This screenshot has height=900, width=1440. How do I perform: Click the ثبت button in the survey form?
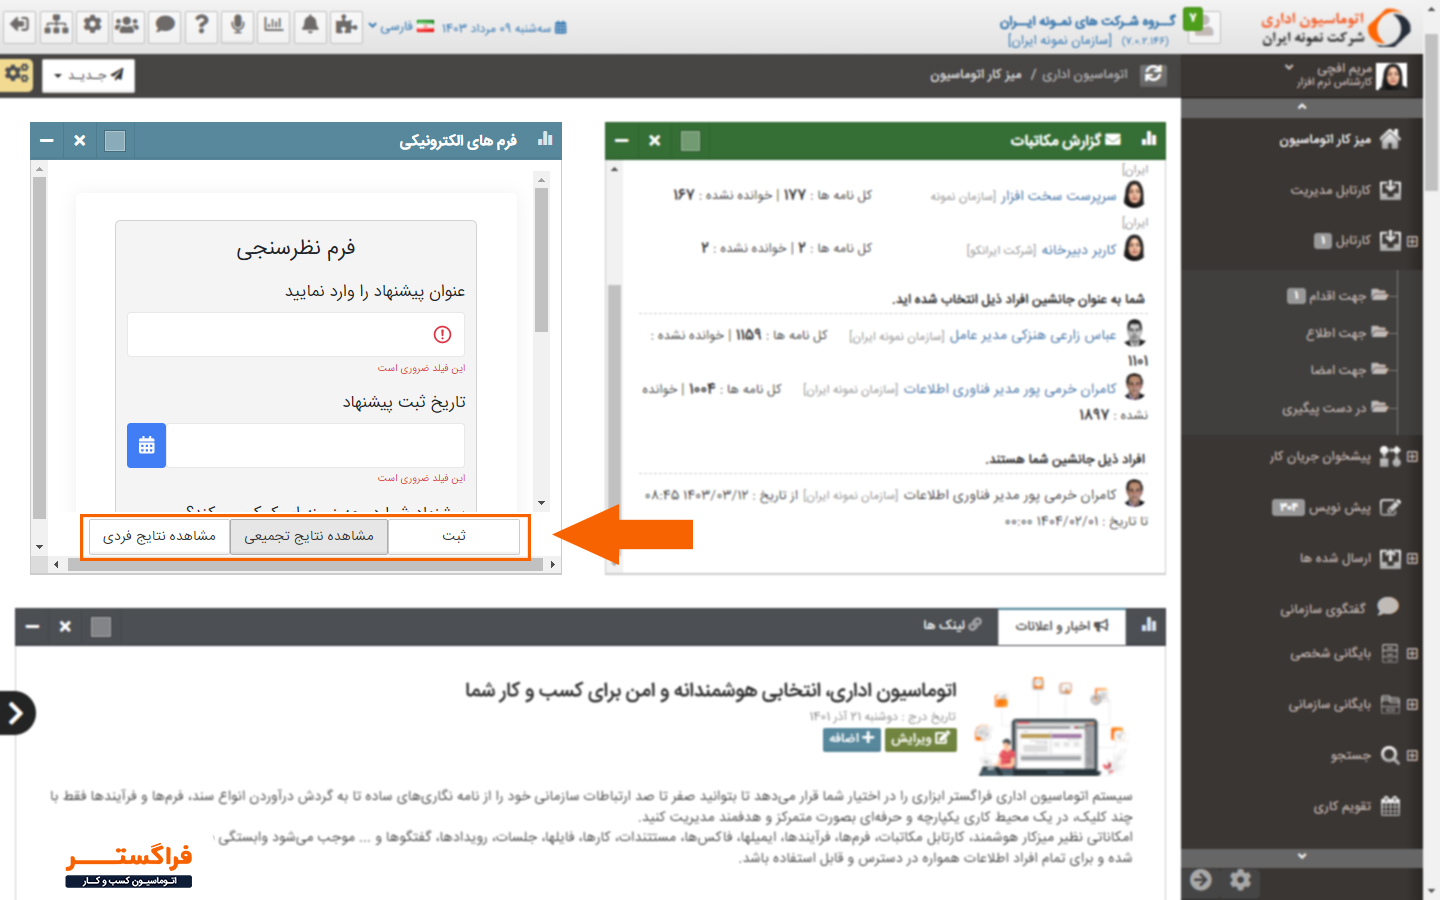point(455,535)
